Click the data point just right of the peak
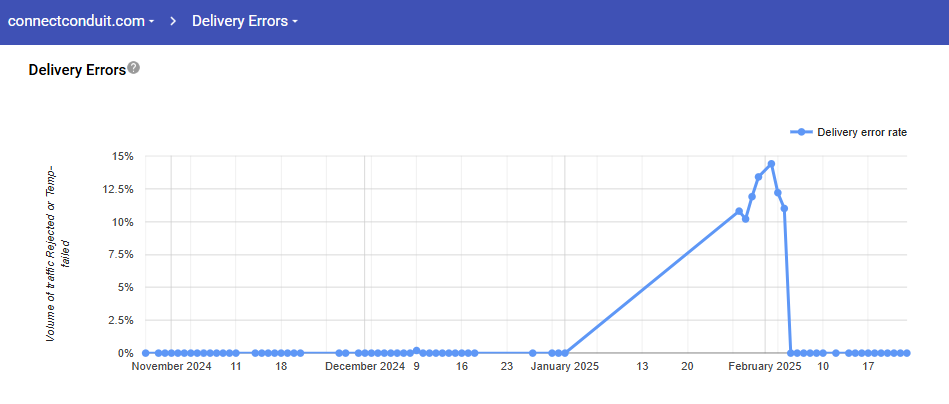The image size is (949, 404). (x=778, y=192)
